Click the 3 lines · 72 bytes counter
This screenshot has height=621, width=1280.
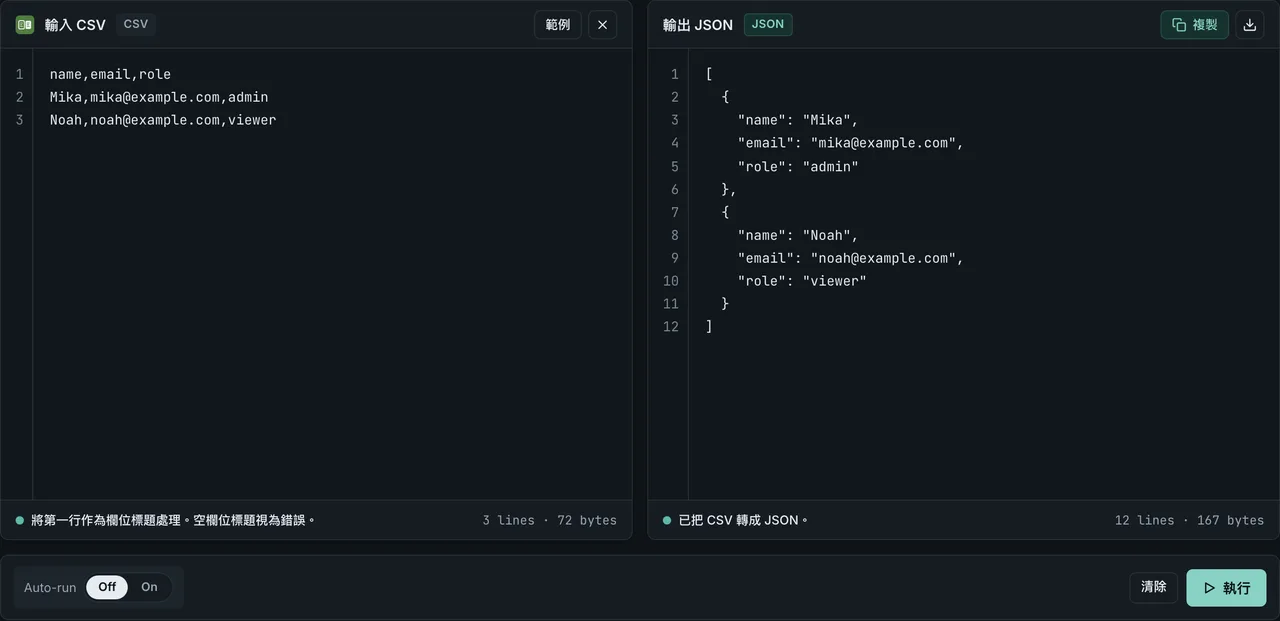click(549, 520)
